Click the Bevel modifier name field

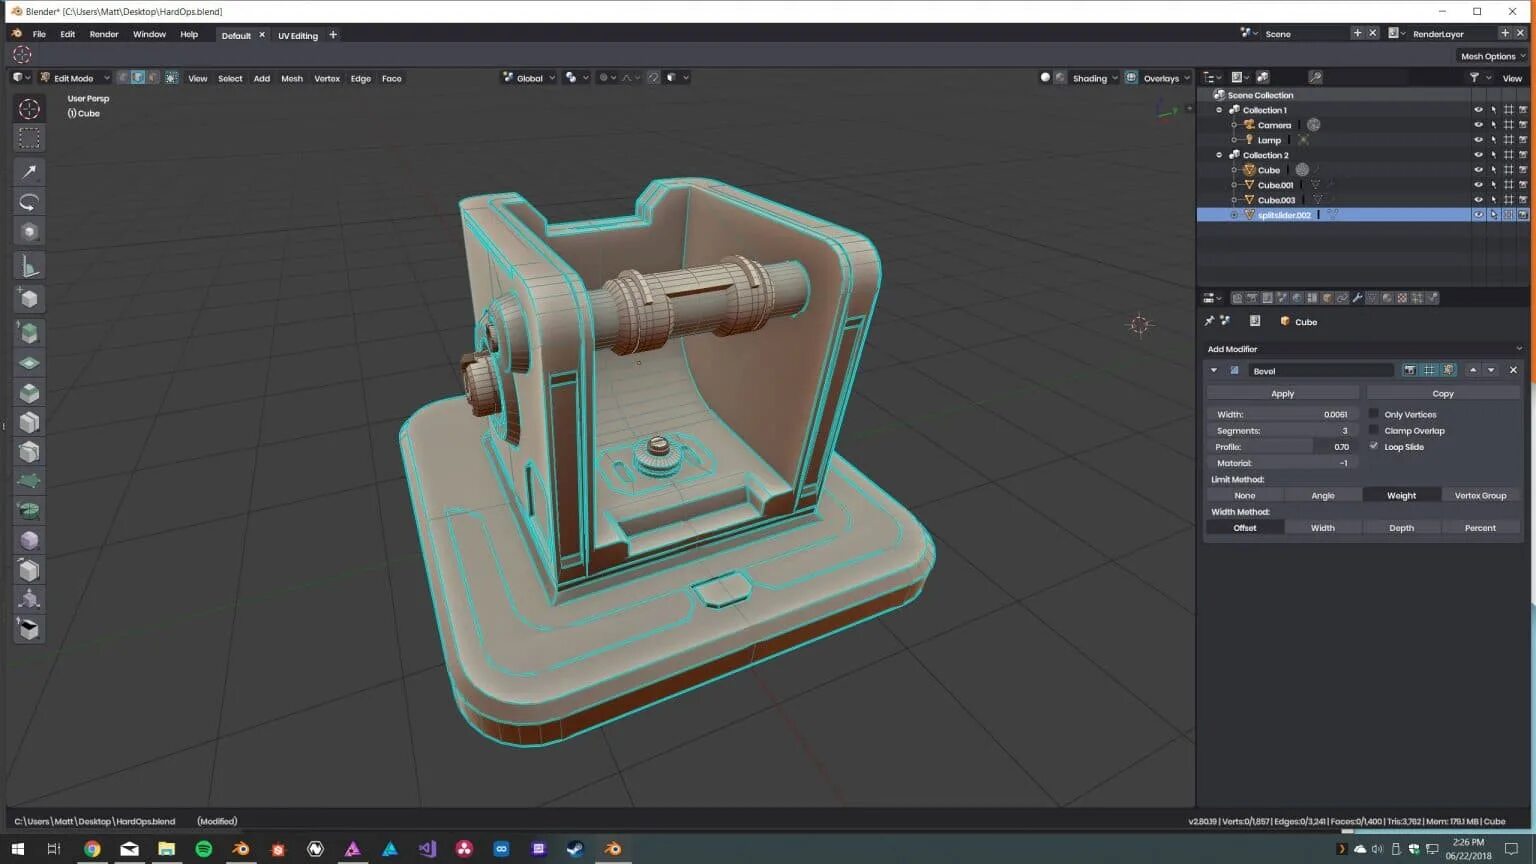coord(1321,370)
